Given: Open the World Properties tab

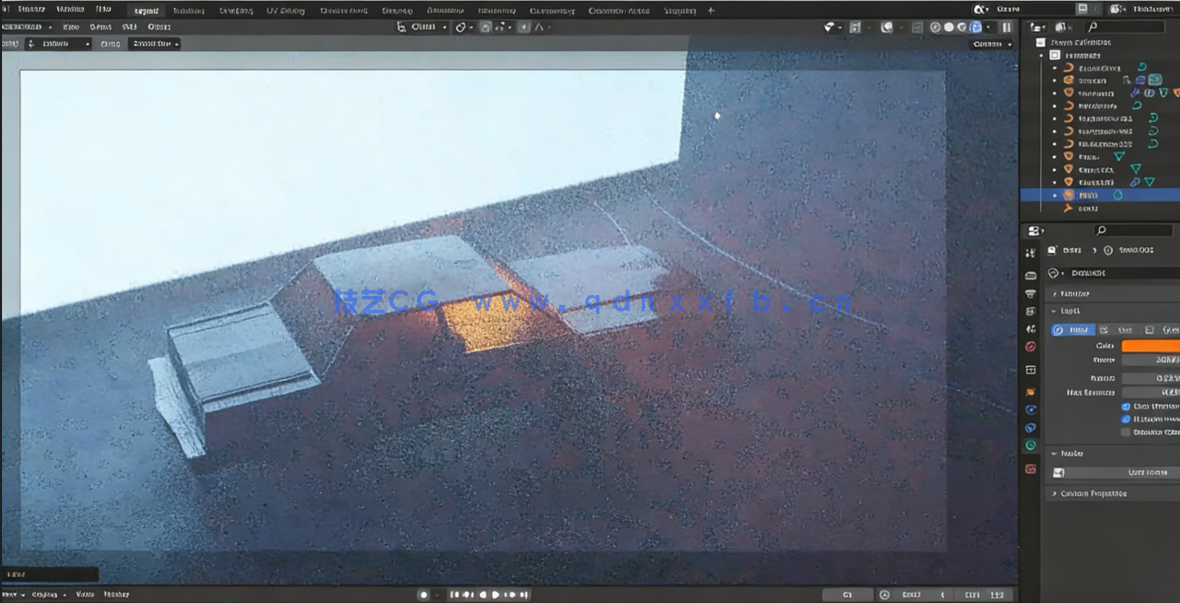Looking at the screenshot, I should tap(1030, 345).
